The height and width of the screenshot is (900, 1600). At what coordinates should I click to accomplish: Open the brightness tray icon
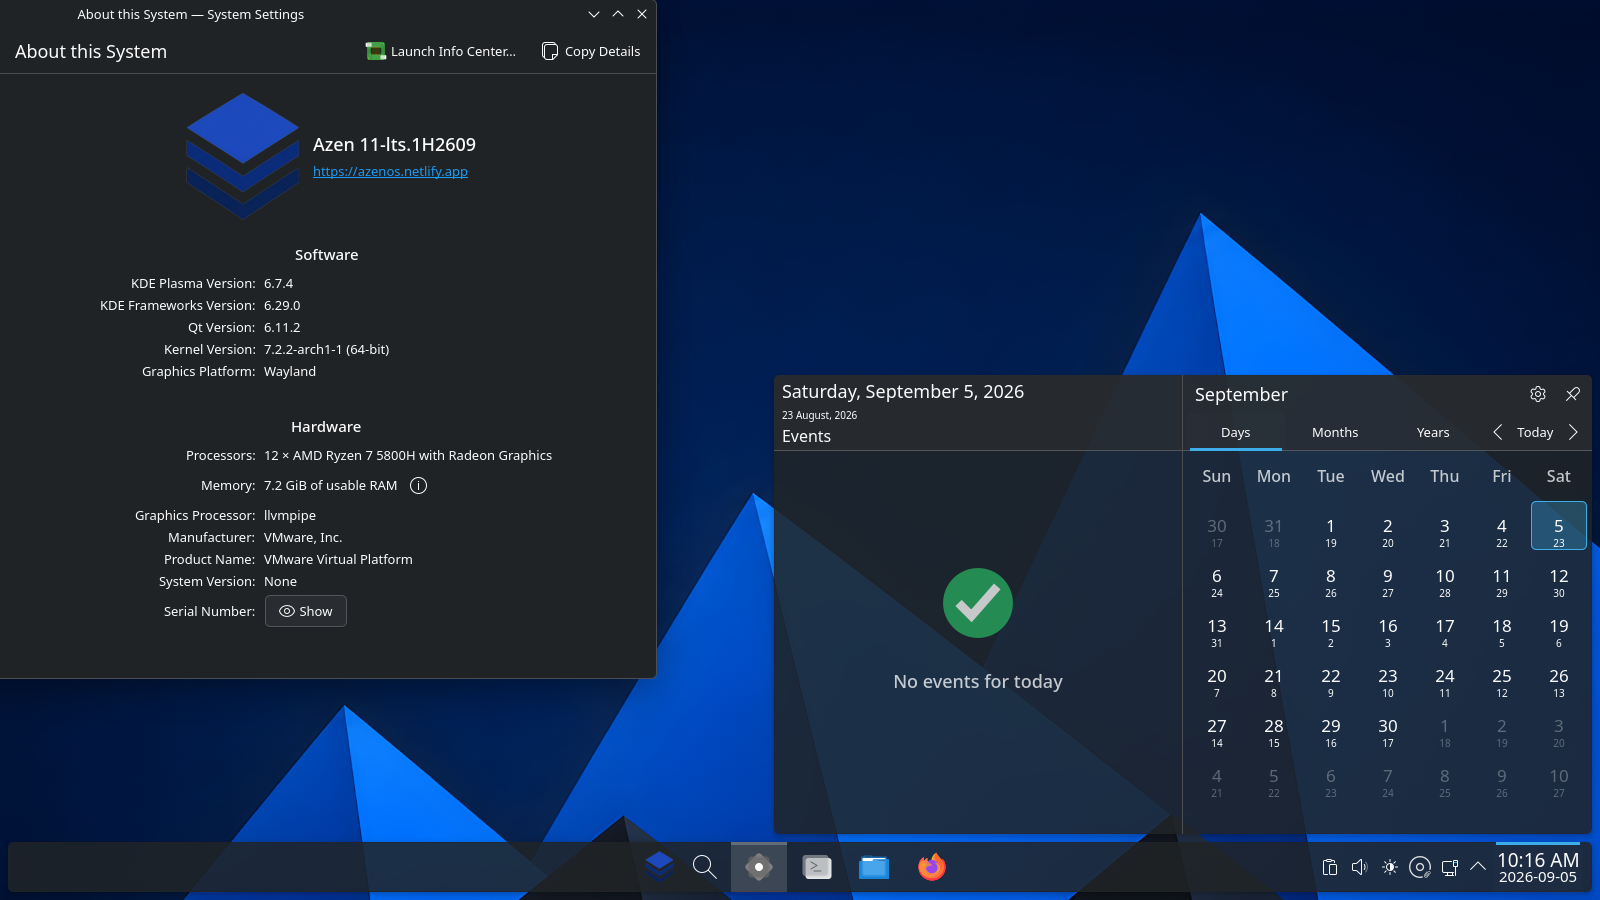coord(1390,867)
